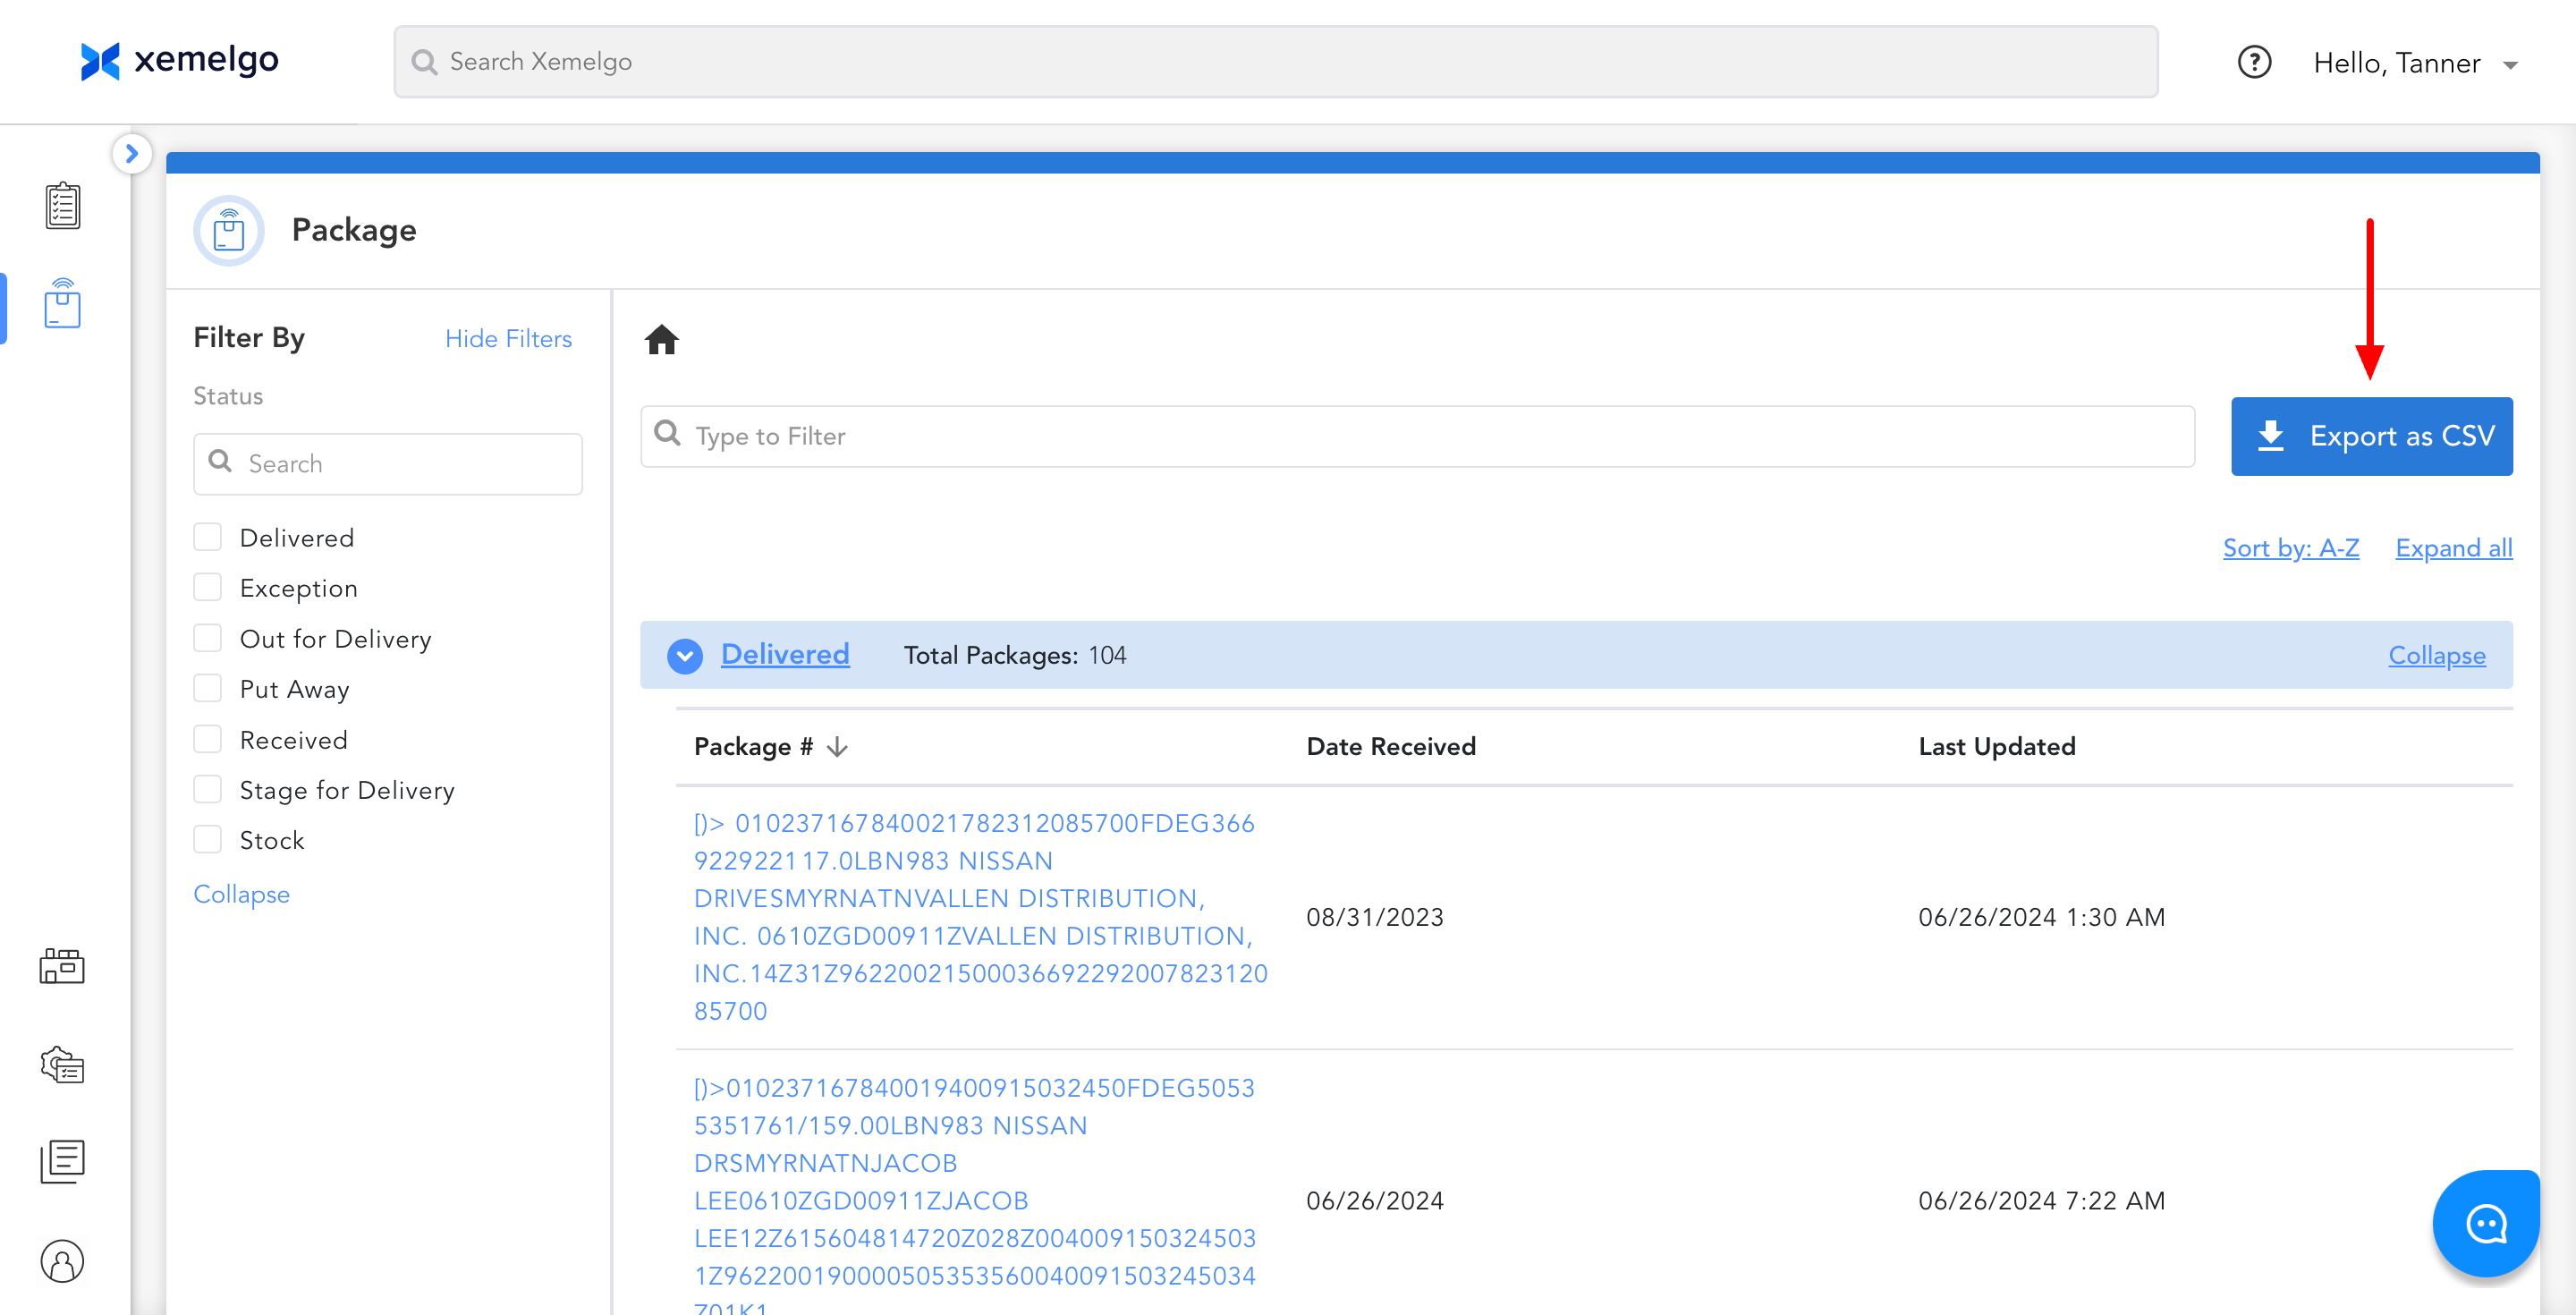Open the clipboard checklist sidebar icon
Viewport: 2576px width, 1315px height.
click(x=62, y=206)
